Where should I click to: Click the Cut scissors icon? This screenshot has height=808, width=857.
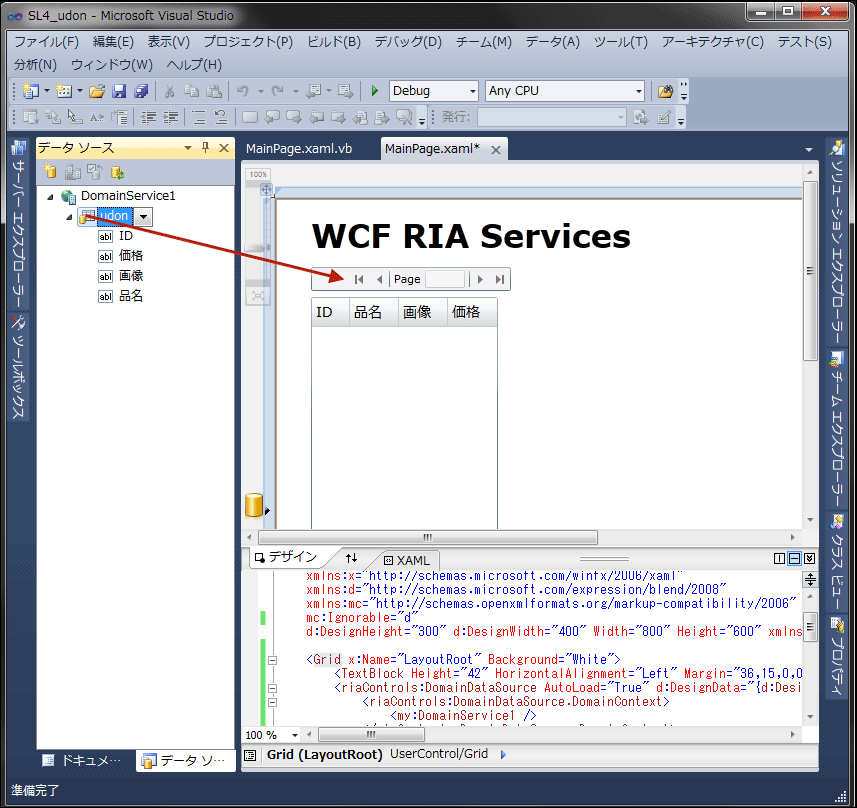point(169,91)
